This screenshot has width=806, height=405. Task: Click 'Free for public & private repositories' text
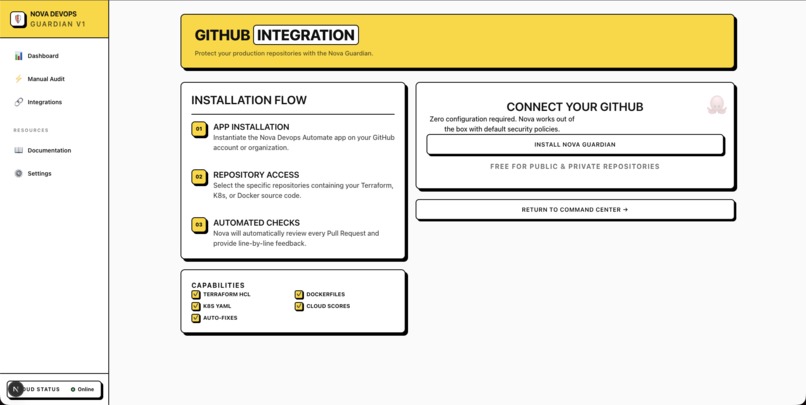(x=575, y=167)
